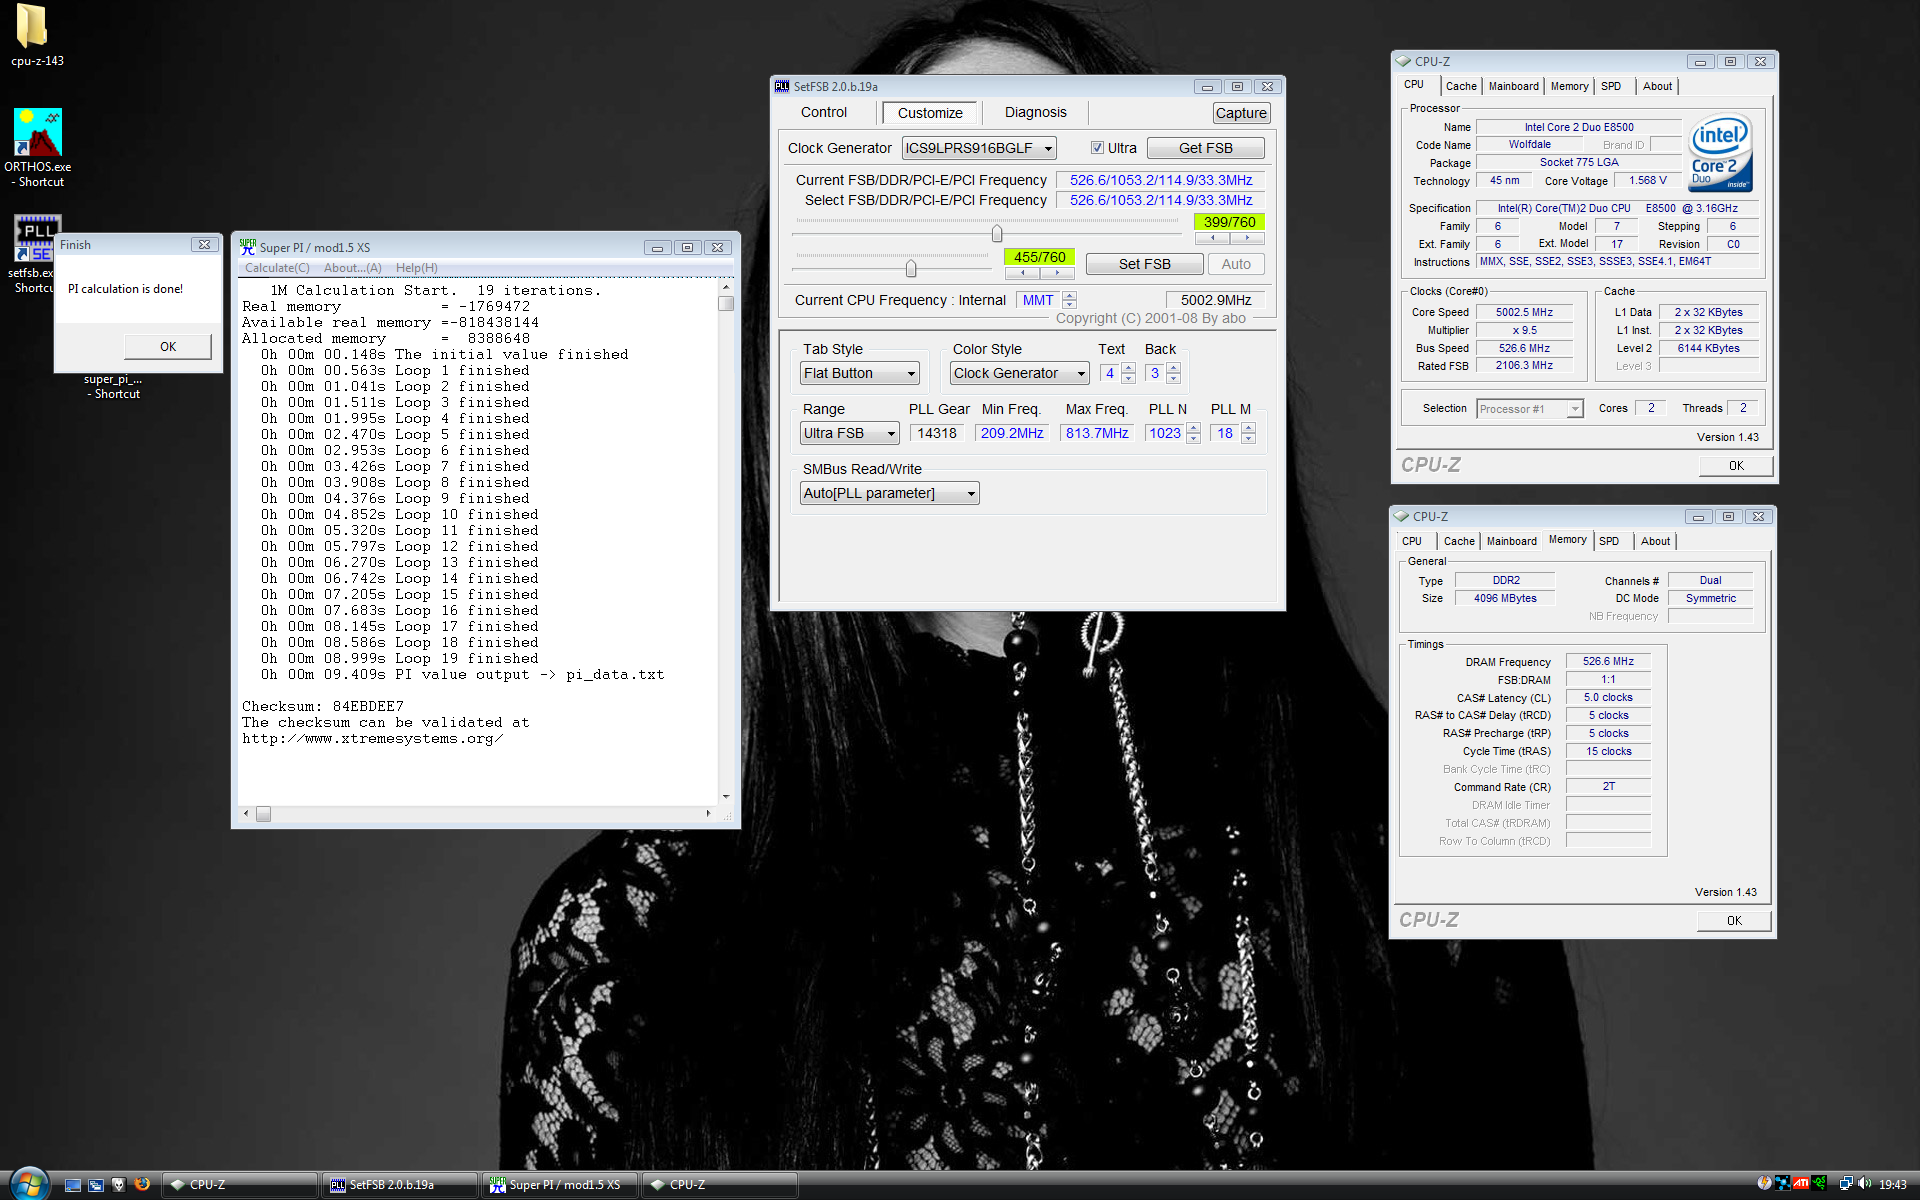The height and width of the screenshot is (1200, 1920).
Task: Open the ATI tray icon
Action: point(1800,1184)
